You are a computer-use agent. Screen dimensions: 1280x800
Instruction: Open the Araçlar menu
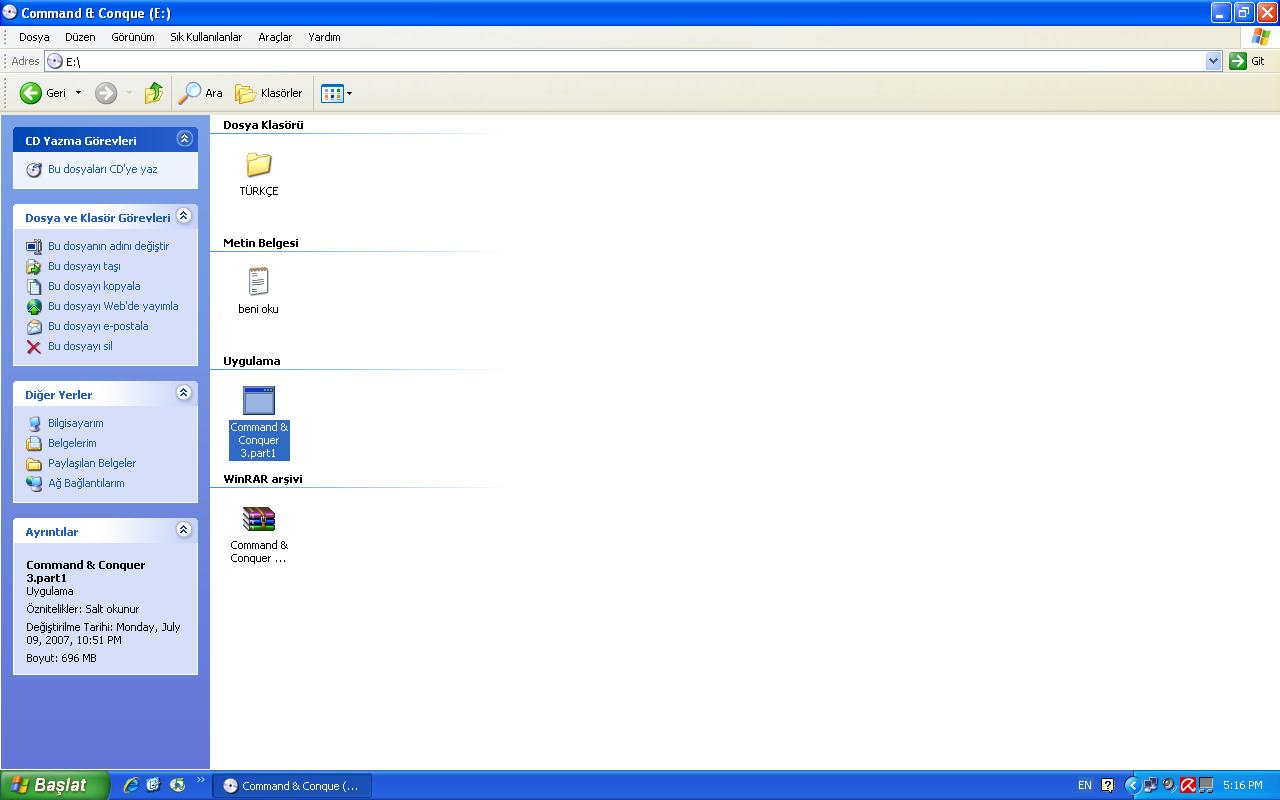point(275,37)
